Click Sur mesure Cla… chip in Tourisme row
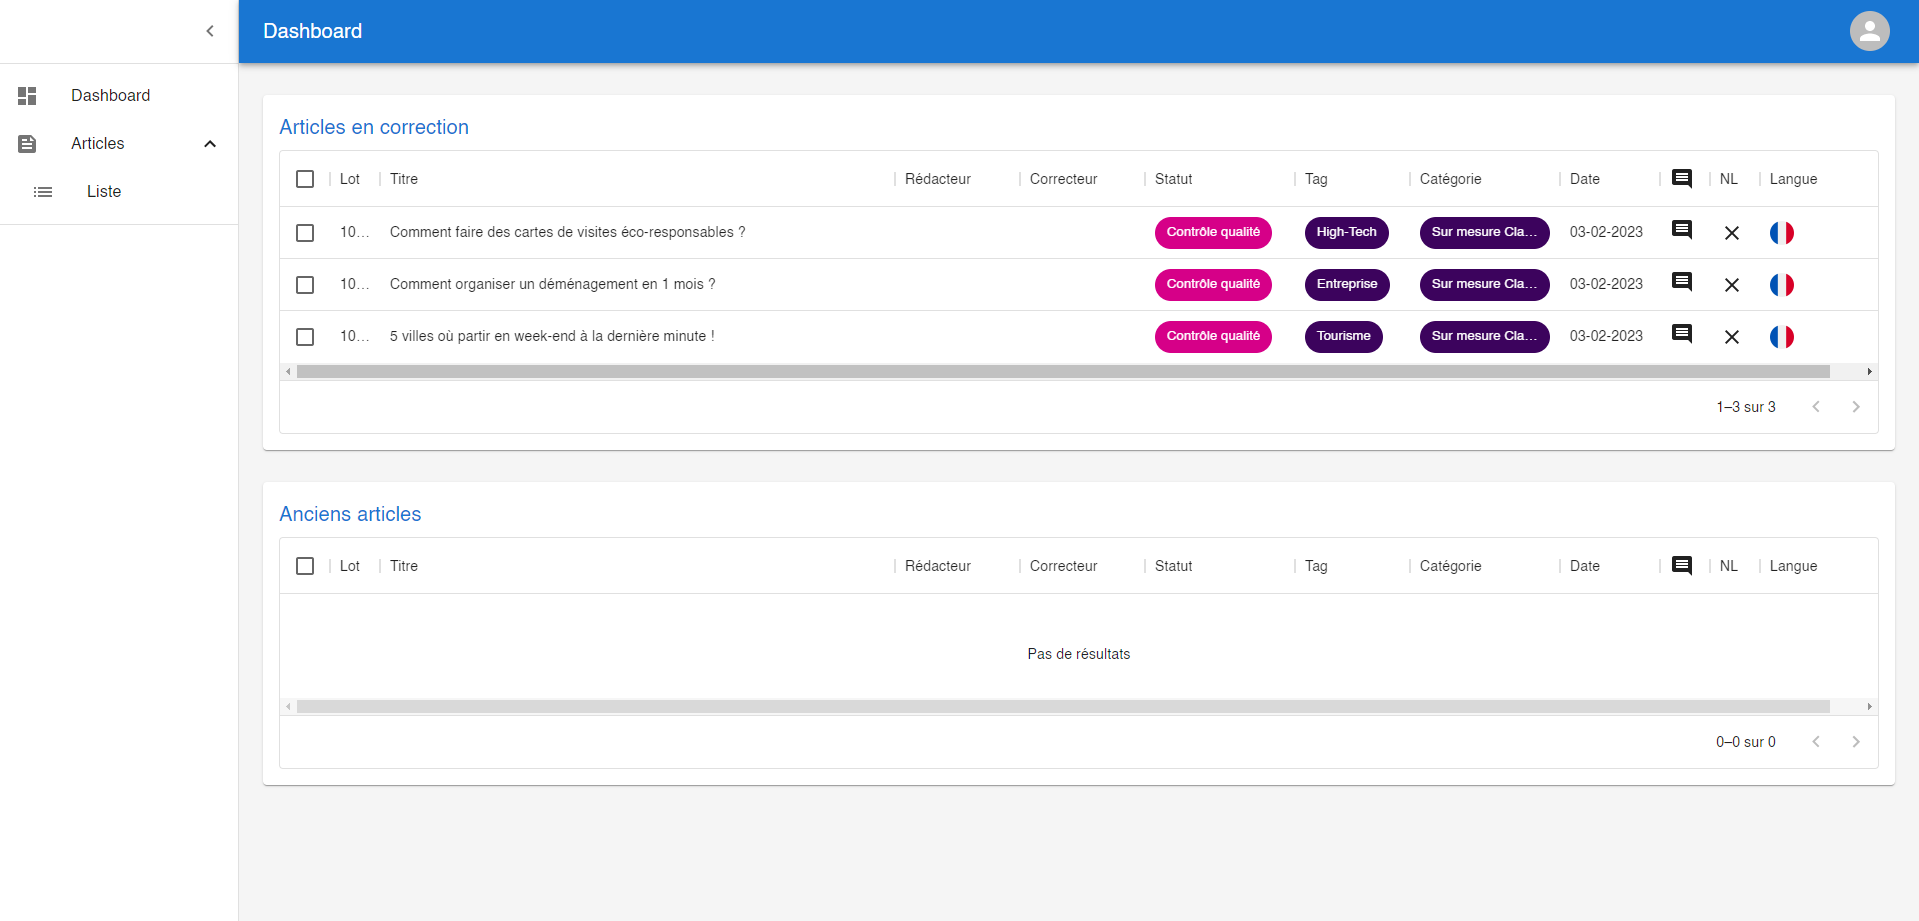The height and width of the screenshot is (921, 1919). (x=1485, y=337)
